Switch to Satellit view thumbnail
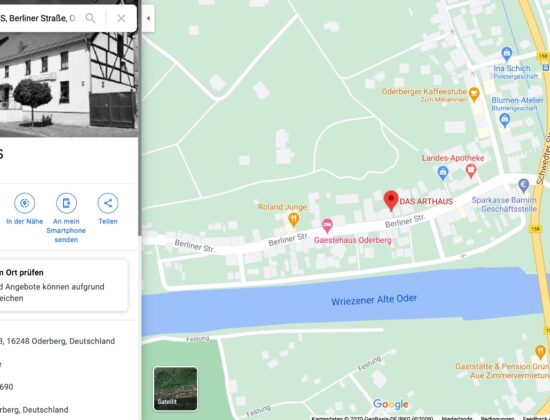The width and height of the screenshot is (550, 420). [x=175, y=388]
